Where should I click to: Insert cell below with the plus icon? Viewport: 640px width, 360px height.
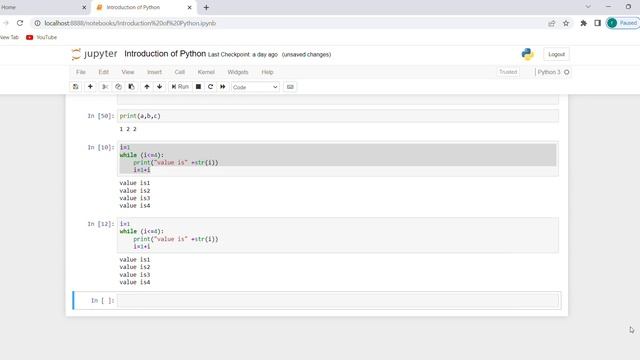[x=90, y=87]
